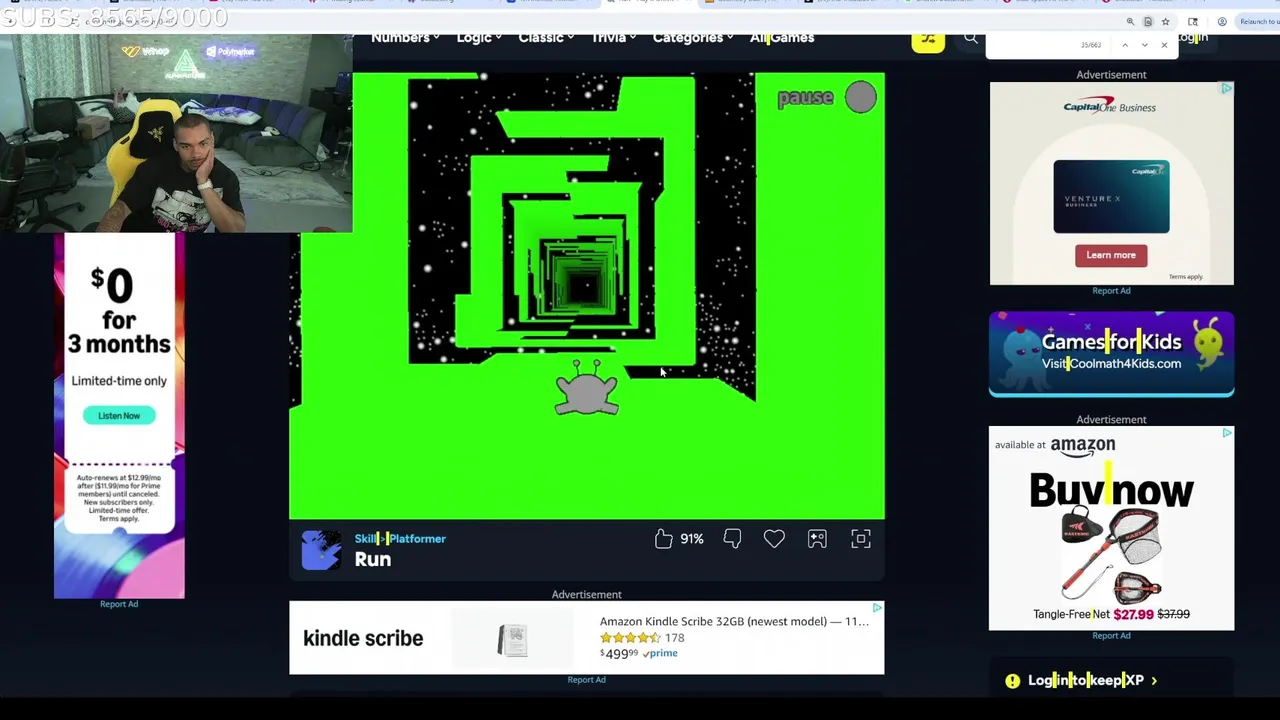Screen dimensions: 1280x720
Task: Click the Run game title text
Action: click(372, 559)
